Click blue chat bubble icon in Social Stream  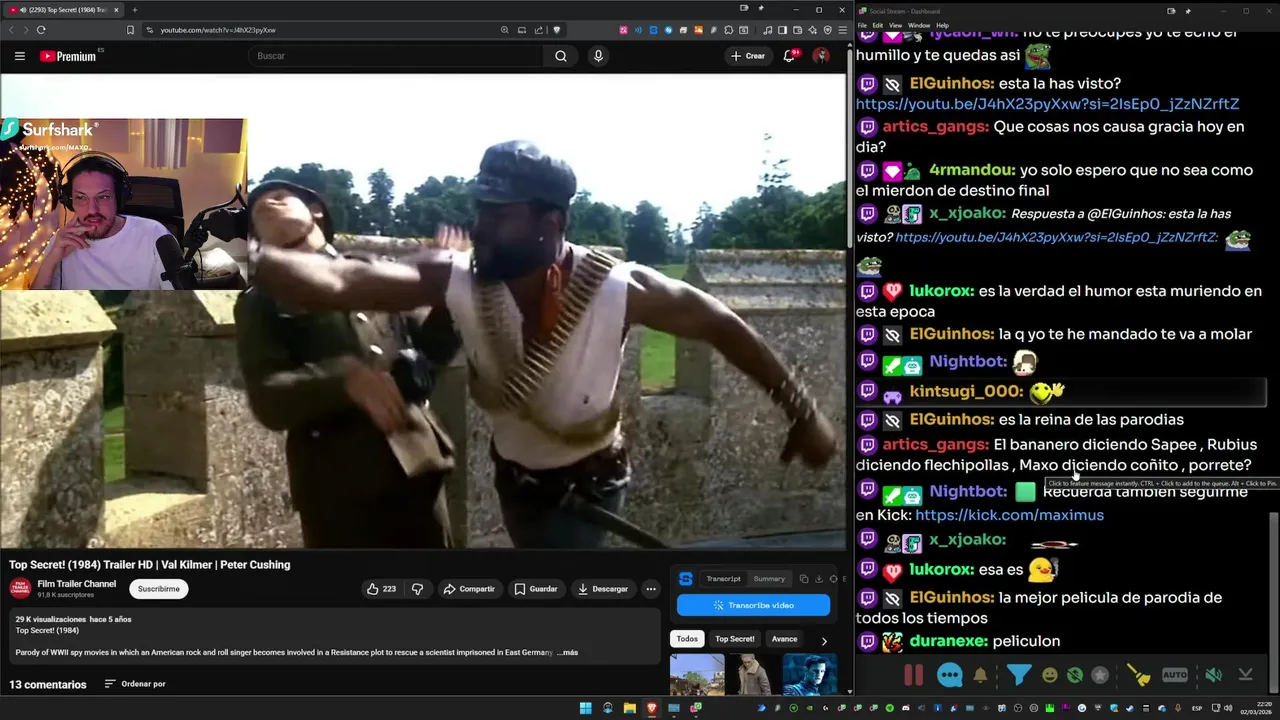[949, 675]
